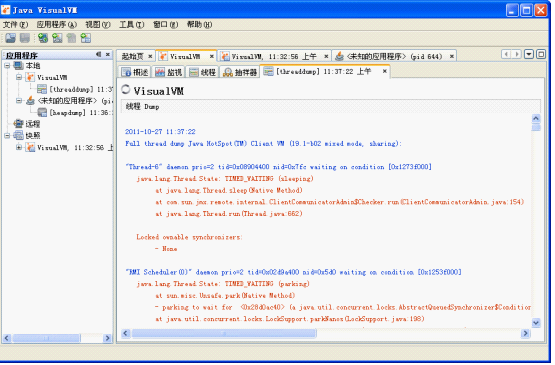Click thread dump vertical scrollbar down arrow
Viewport: 555px width, 365px height.
pyautogui.click(x=536, y=323)
